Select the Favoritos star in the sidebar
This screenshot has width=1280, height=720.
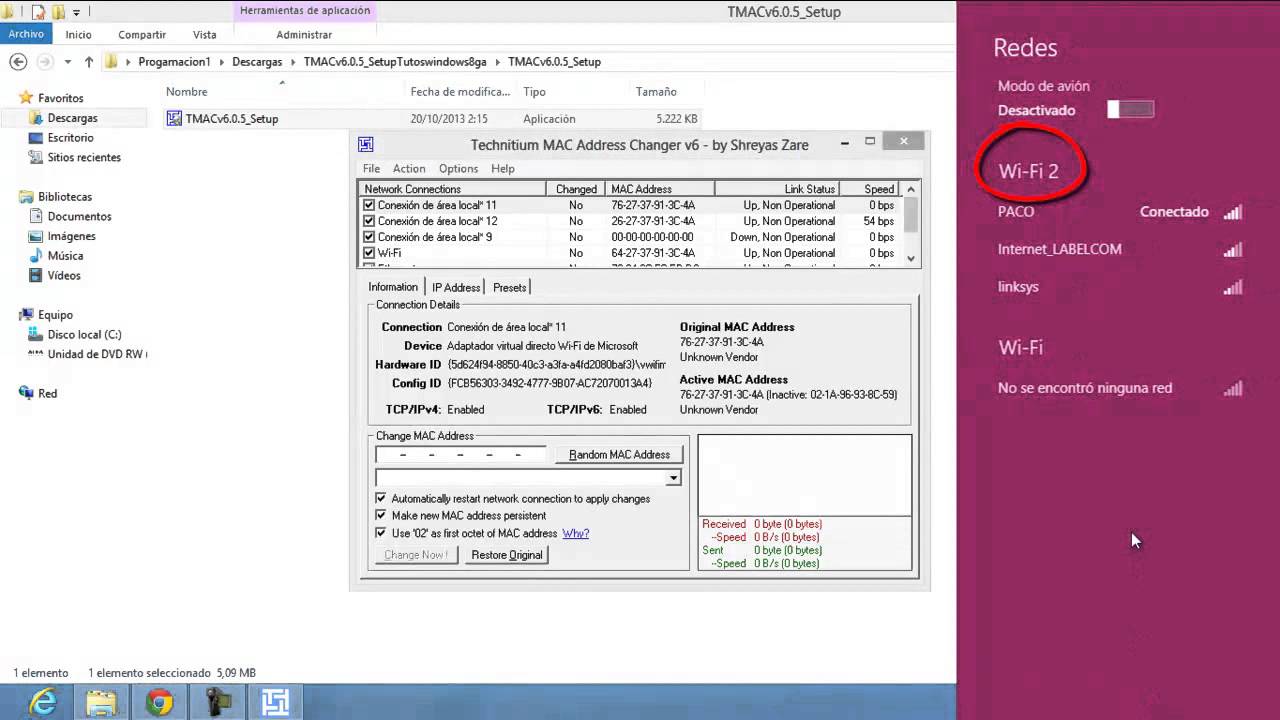pyautogui.click(x=27, y=98)
